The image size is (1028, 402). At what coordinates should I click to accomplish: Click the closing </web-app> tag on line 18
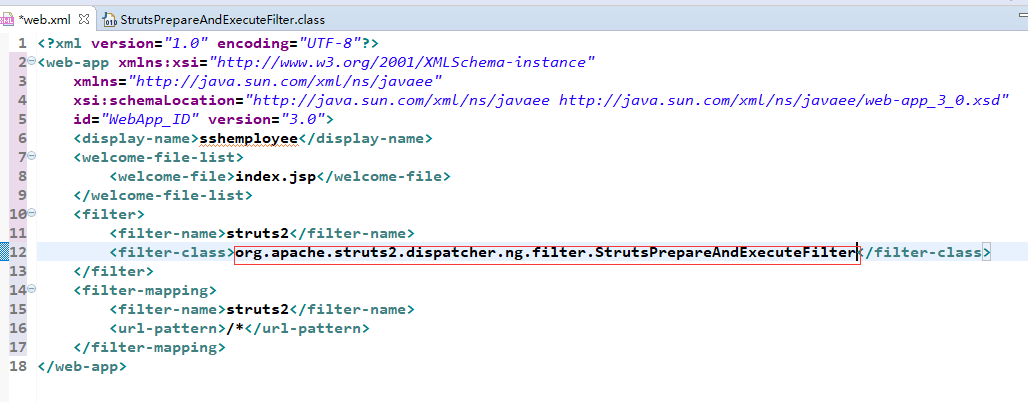pos(82,366)
